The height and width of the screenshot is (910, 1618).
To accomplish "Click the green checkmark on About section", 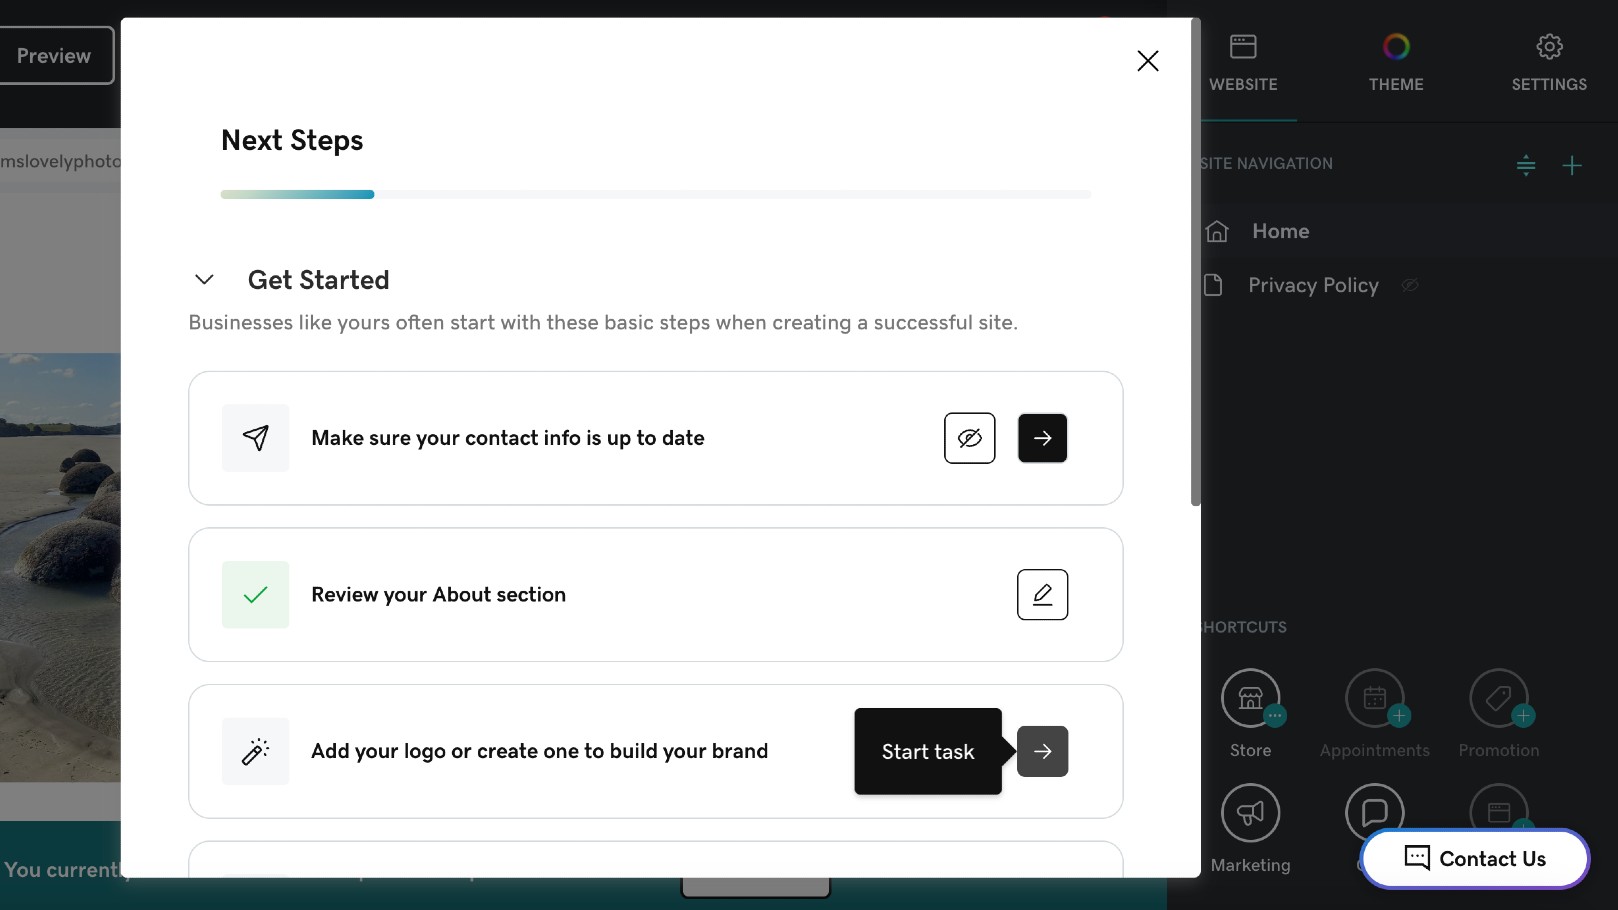I will pyautogui.click(x=256, y=595).
